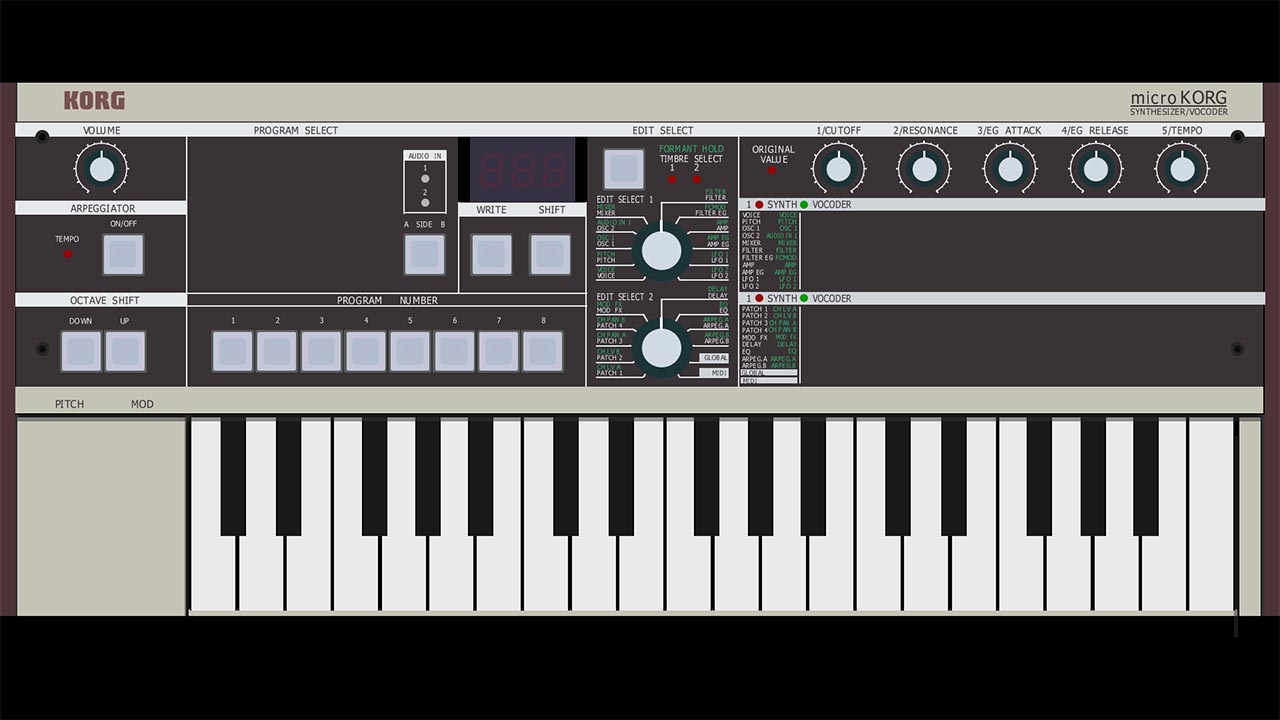The height and width of the screenshot is (720, 1280).
Task: Adjust the 1/Cutoff knob
Action: pyautogui.click(x=838, y=168)
